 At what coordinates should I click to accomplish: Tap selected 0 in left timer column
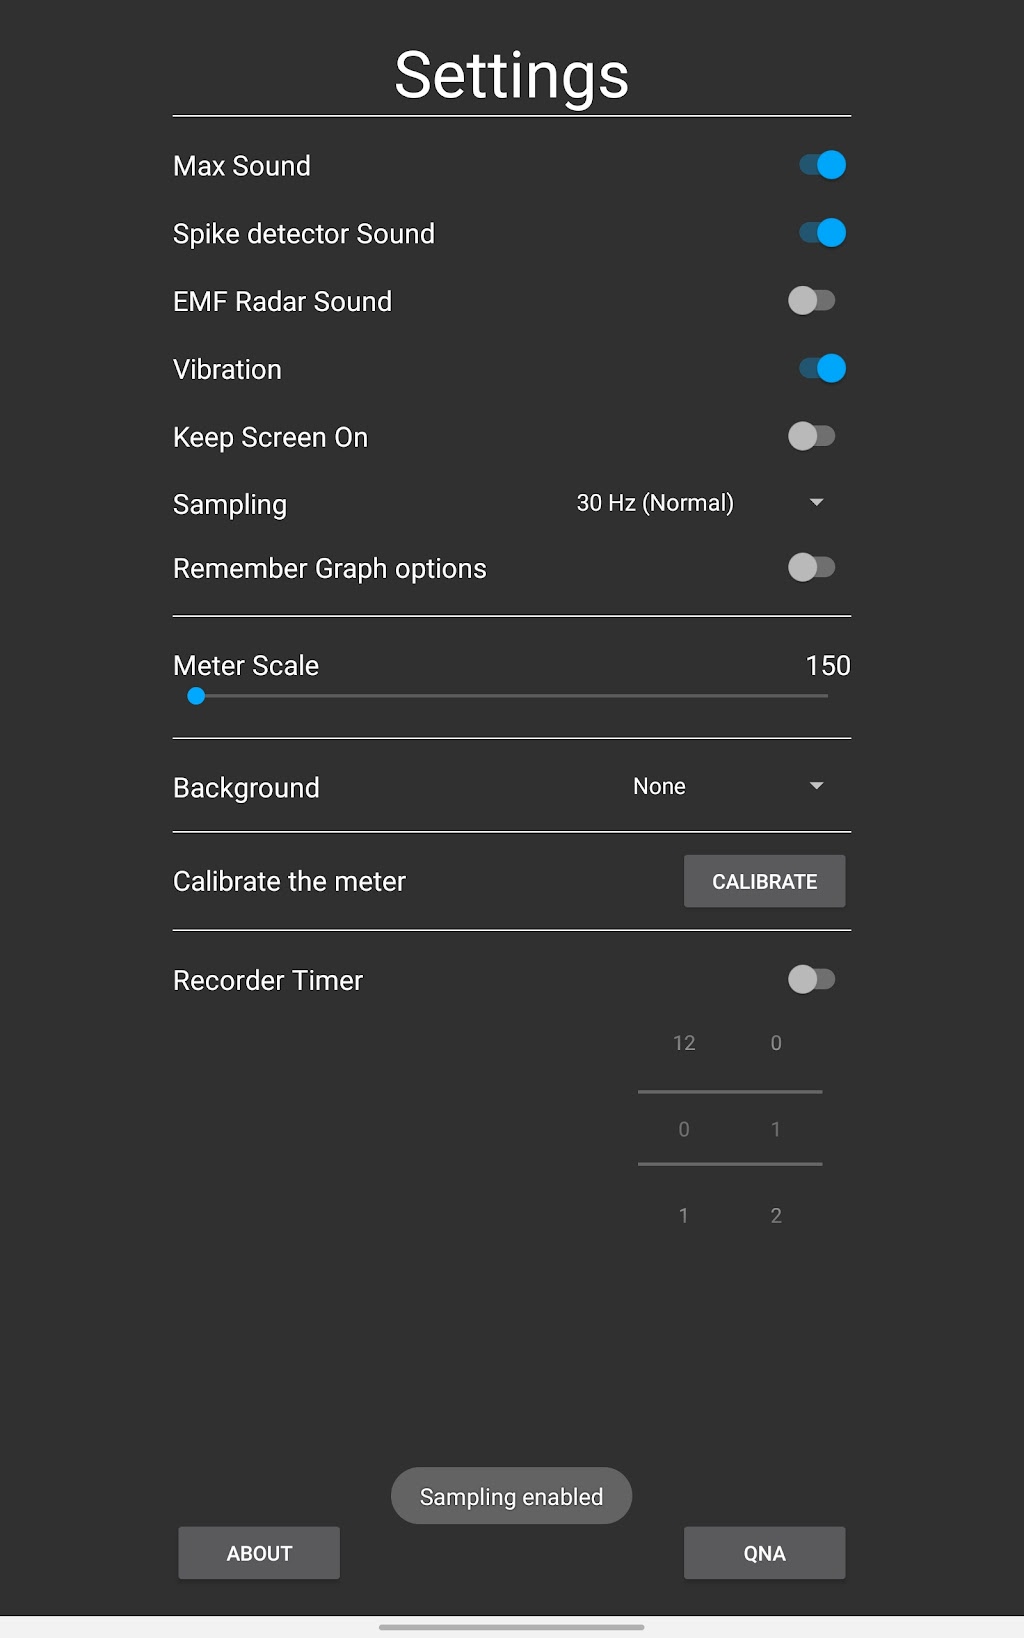click(684, 1129)
